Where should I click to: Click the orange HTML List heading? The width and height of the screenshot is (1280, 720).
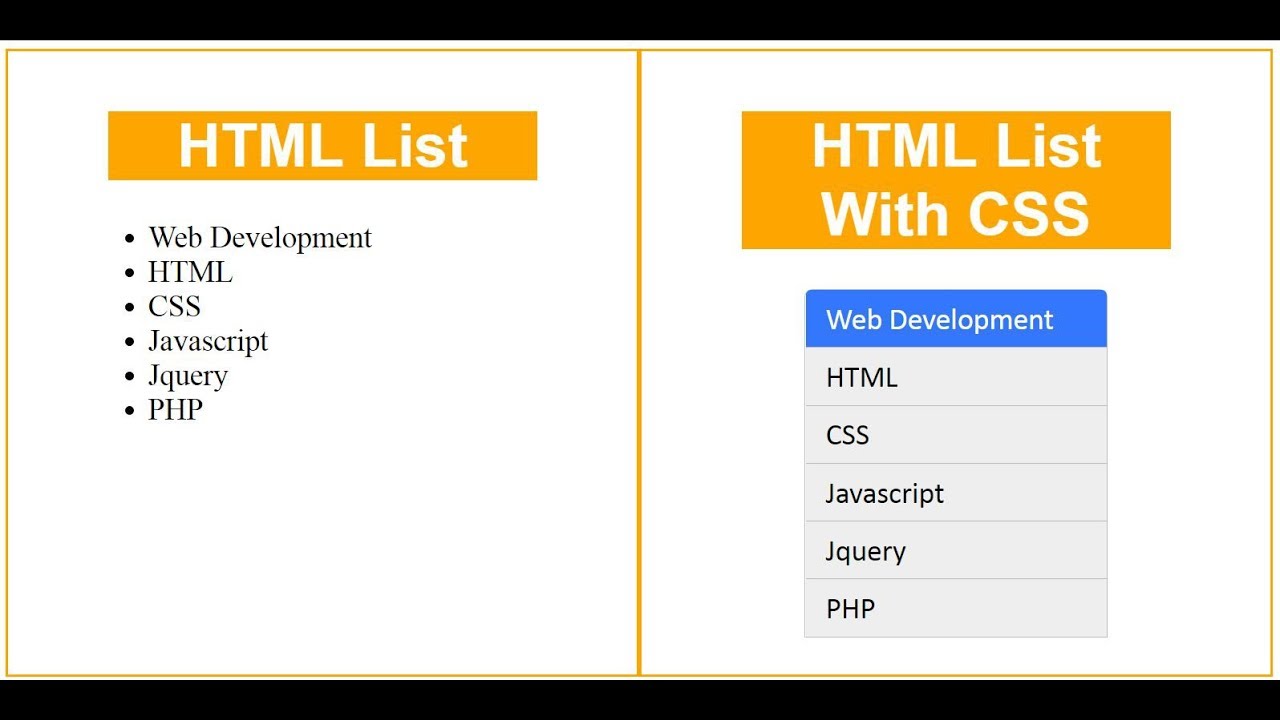point(322,146)
